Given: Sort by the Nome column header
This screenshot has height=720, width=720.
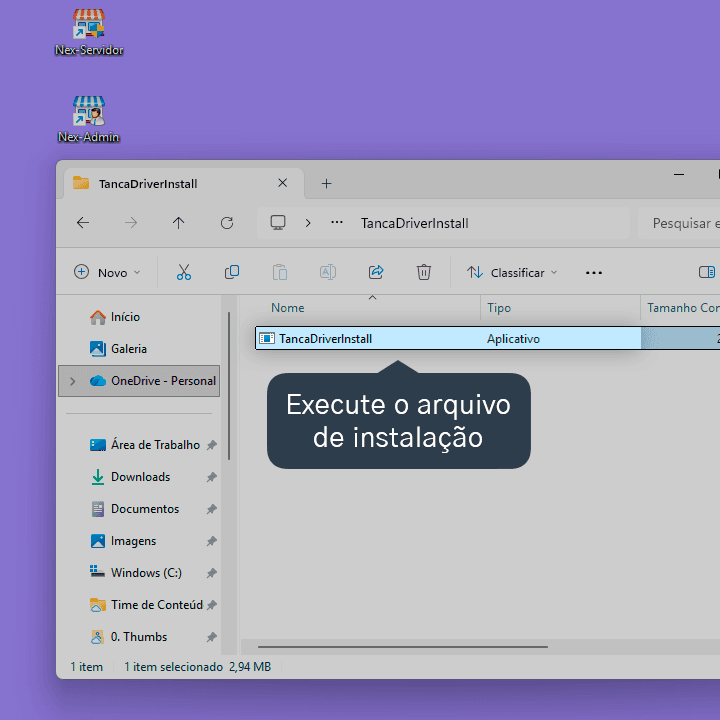Looking at the screenshot, I should (x=287, y=308).
